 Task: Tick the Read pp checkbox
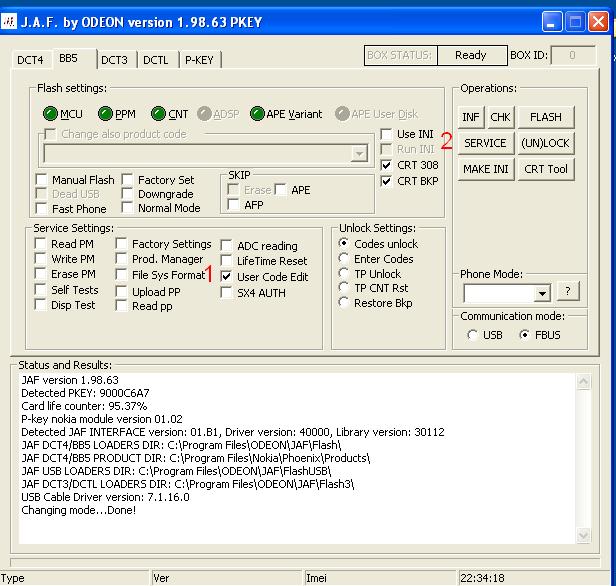tap(121, 306)
